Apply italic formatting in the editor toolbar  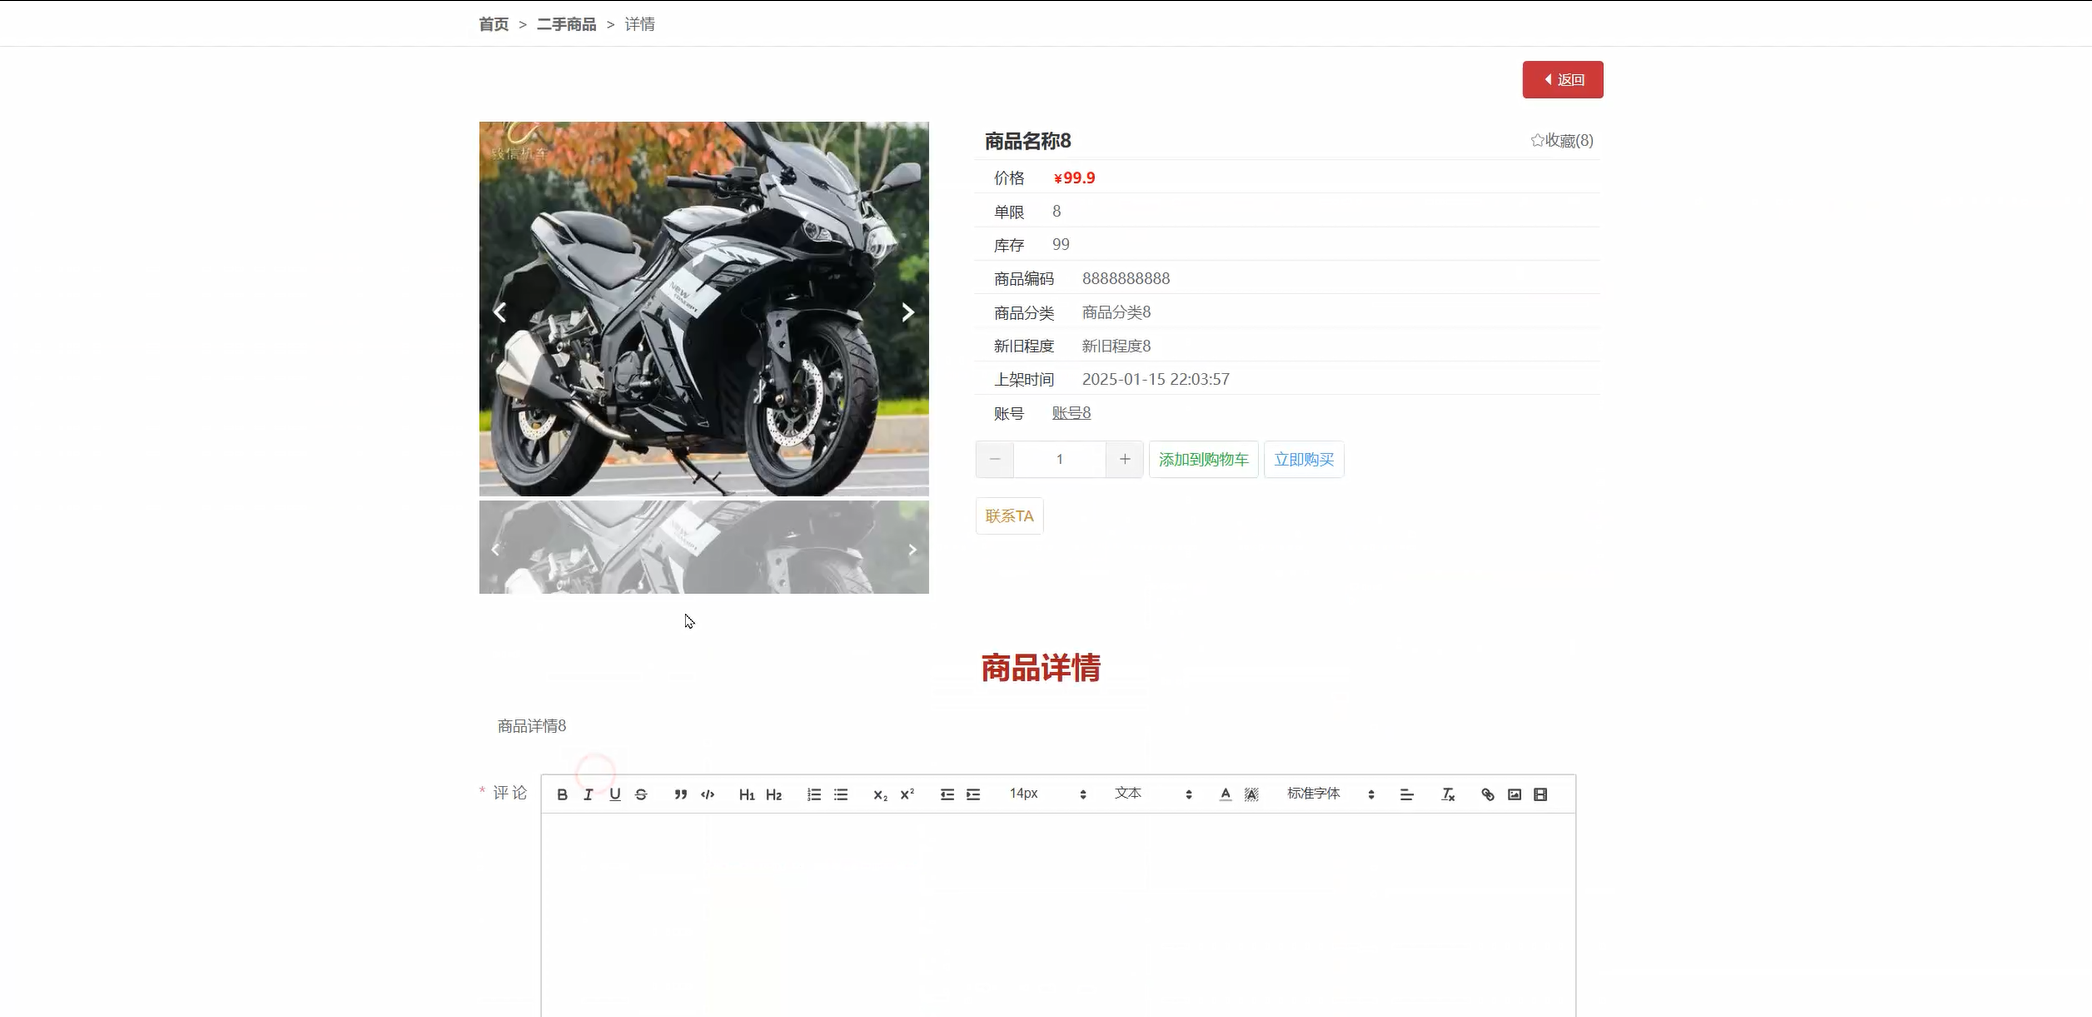[x=588, y=793]
